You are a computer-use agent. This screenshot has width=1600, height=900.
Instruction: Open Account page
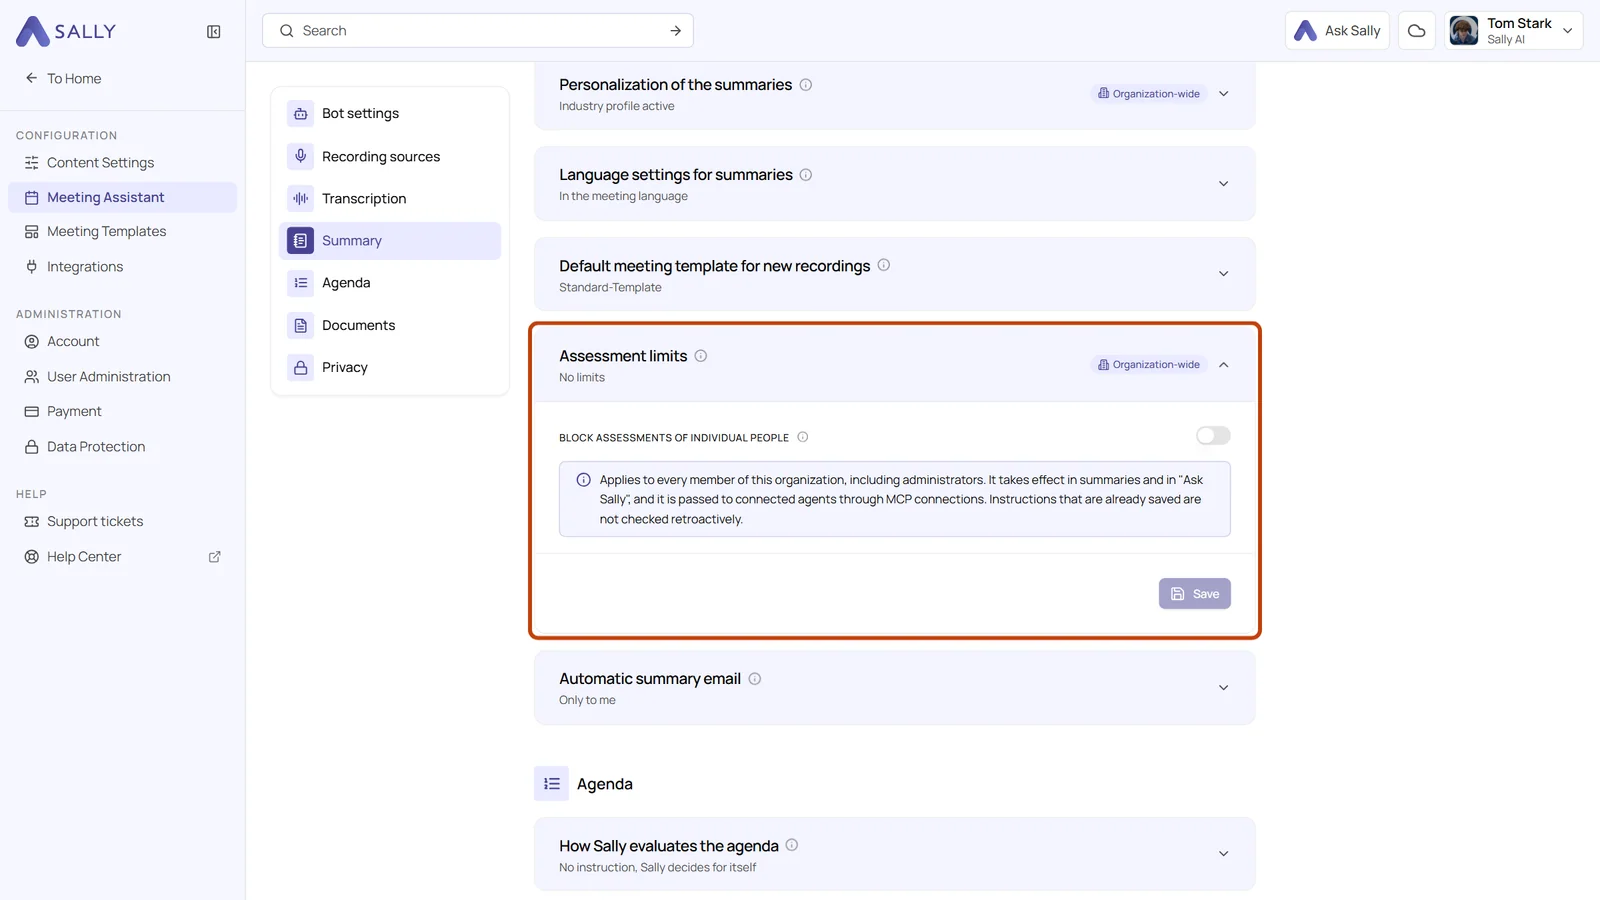pos(122,342)
